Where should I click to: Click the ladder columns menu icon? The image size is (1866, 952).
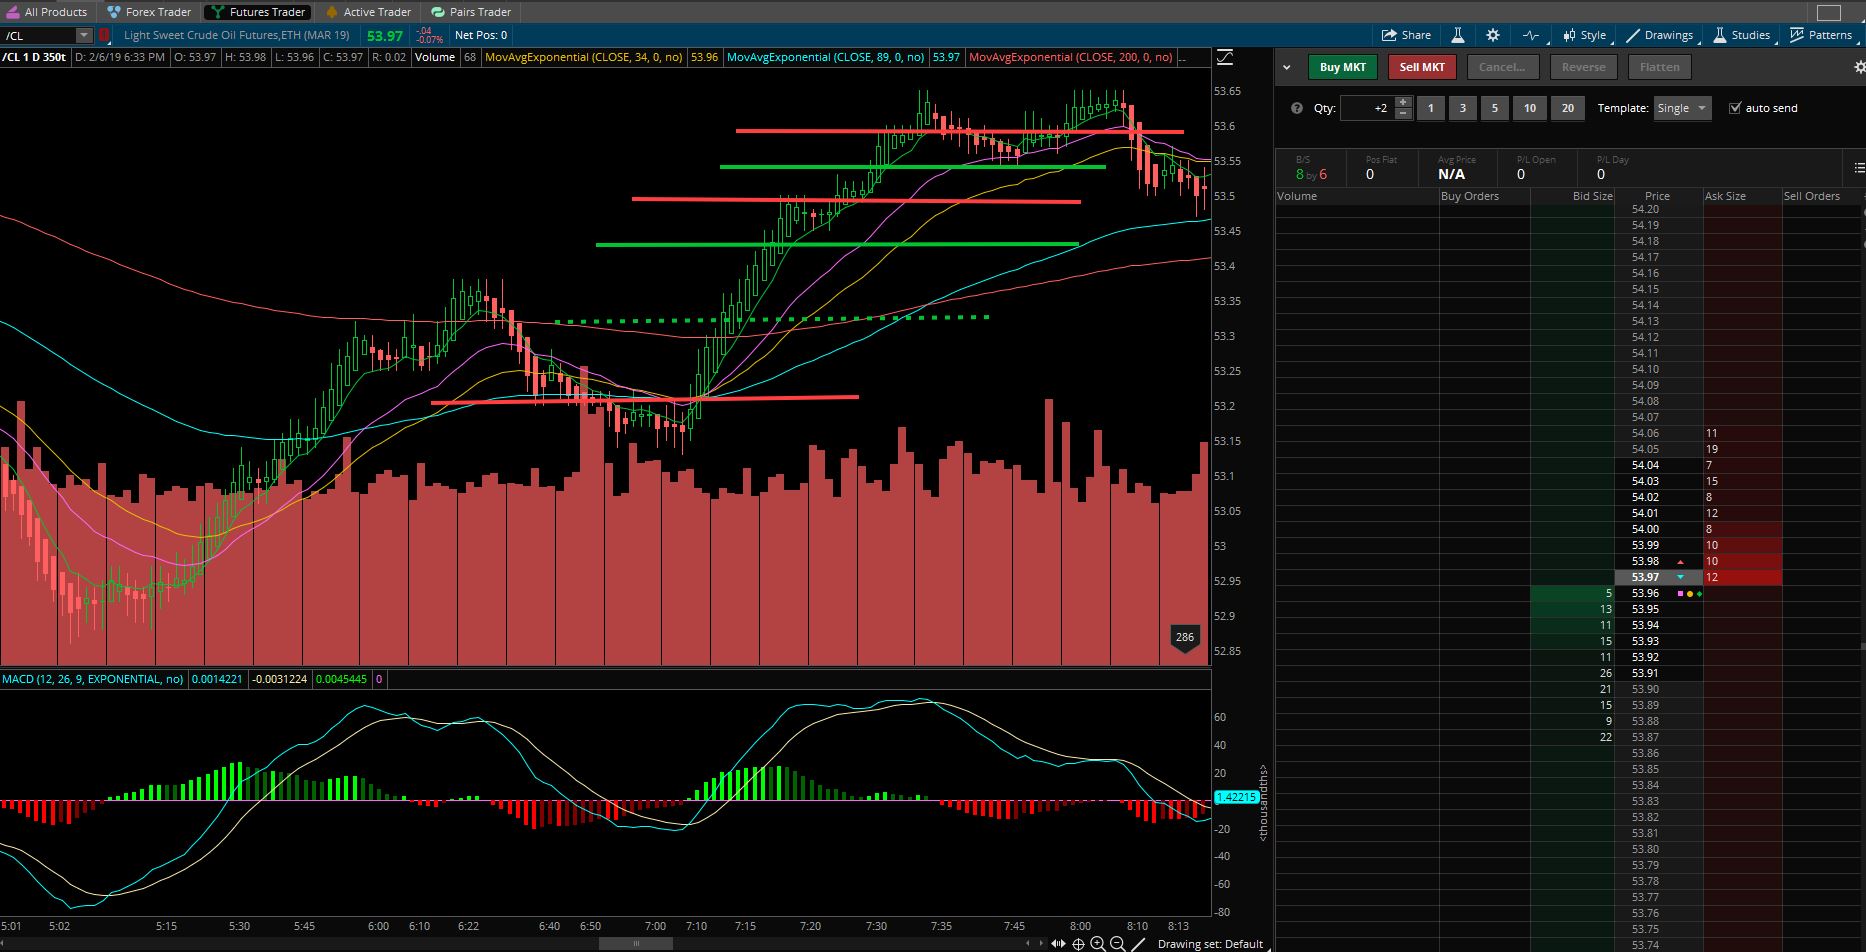tap(1859, 168)
